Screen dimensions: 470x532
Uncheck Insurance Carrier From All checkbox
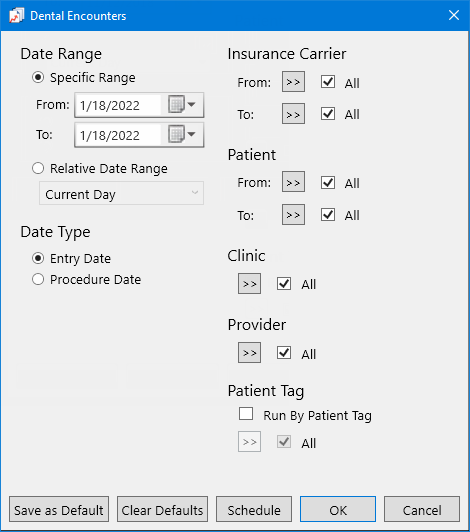pos(328,82)
